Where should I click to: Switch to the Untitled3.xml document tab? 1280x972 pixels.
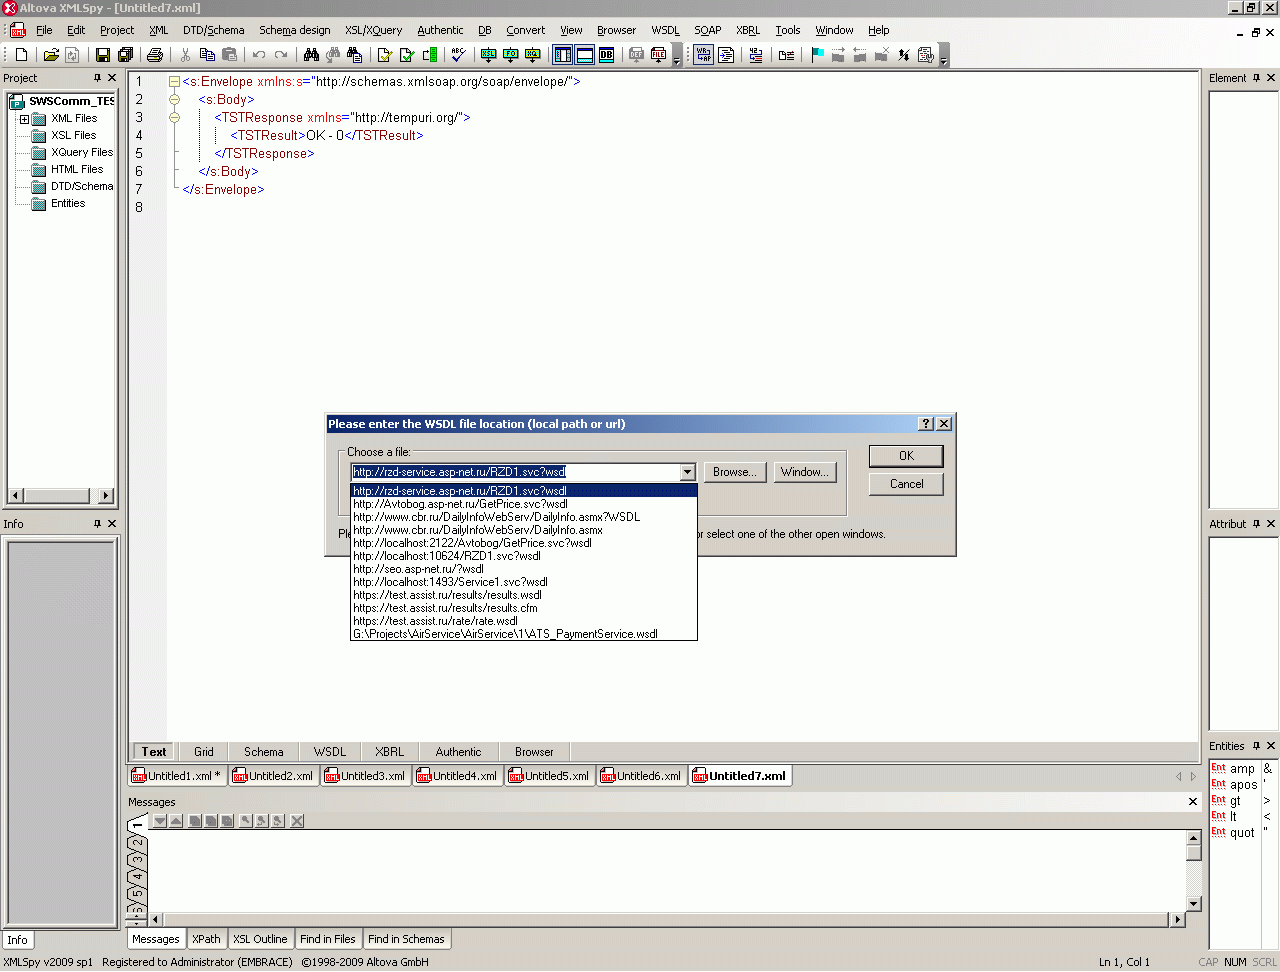(365, 776)
